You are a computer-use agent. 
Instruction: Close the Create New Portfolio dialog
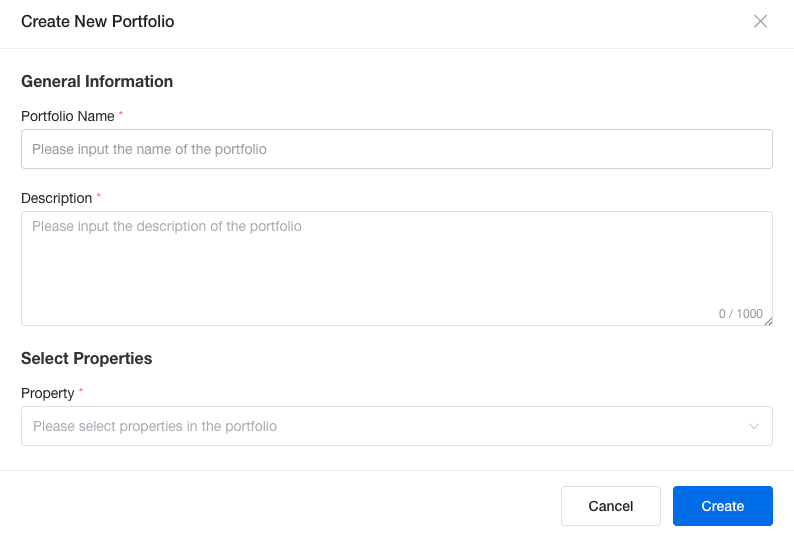click(761, 21)
